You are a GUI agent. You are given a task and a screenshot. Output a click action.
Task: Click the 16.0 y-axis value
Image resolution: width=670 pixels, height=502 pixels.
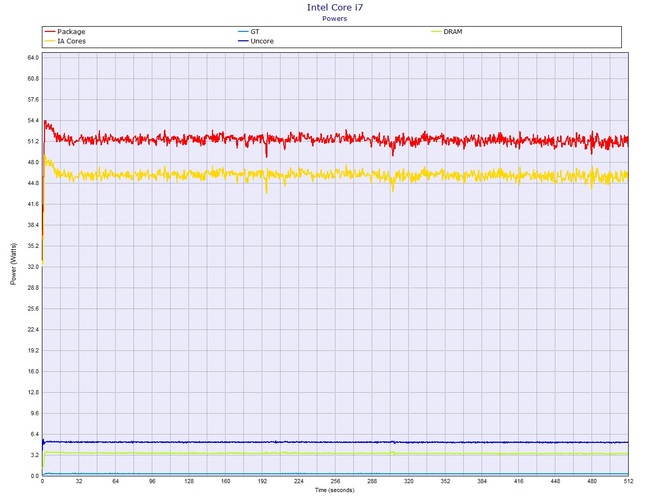point(33,371)
